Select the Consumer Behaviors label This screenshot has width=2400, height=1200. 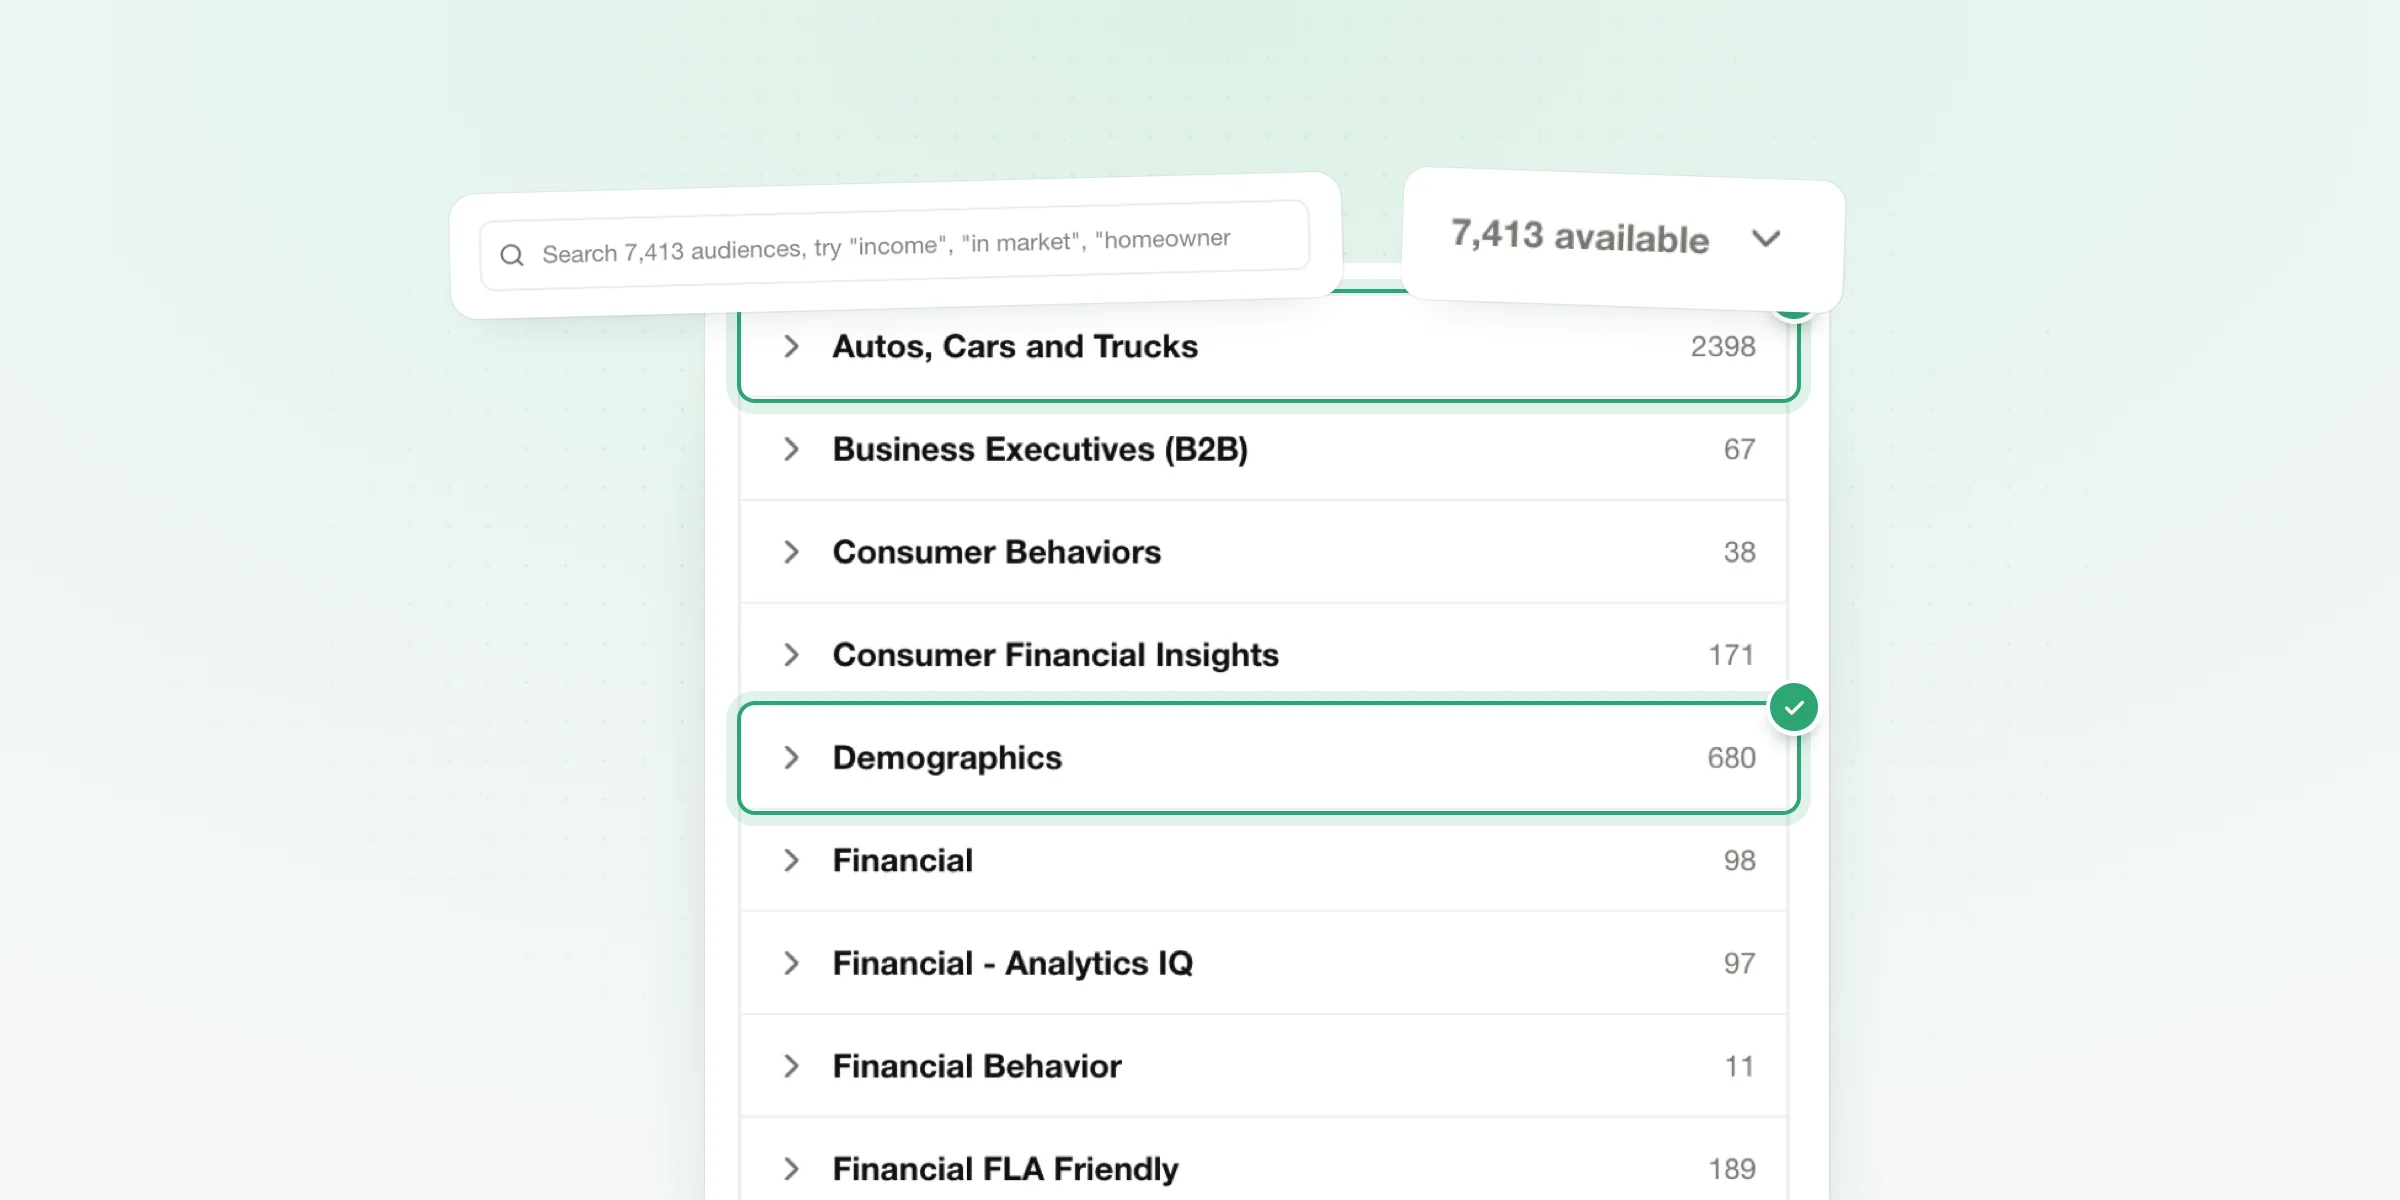(997, 552)
